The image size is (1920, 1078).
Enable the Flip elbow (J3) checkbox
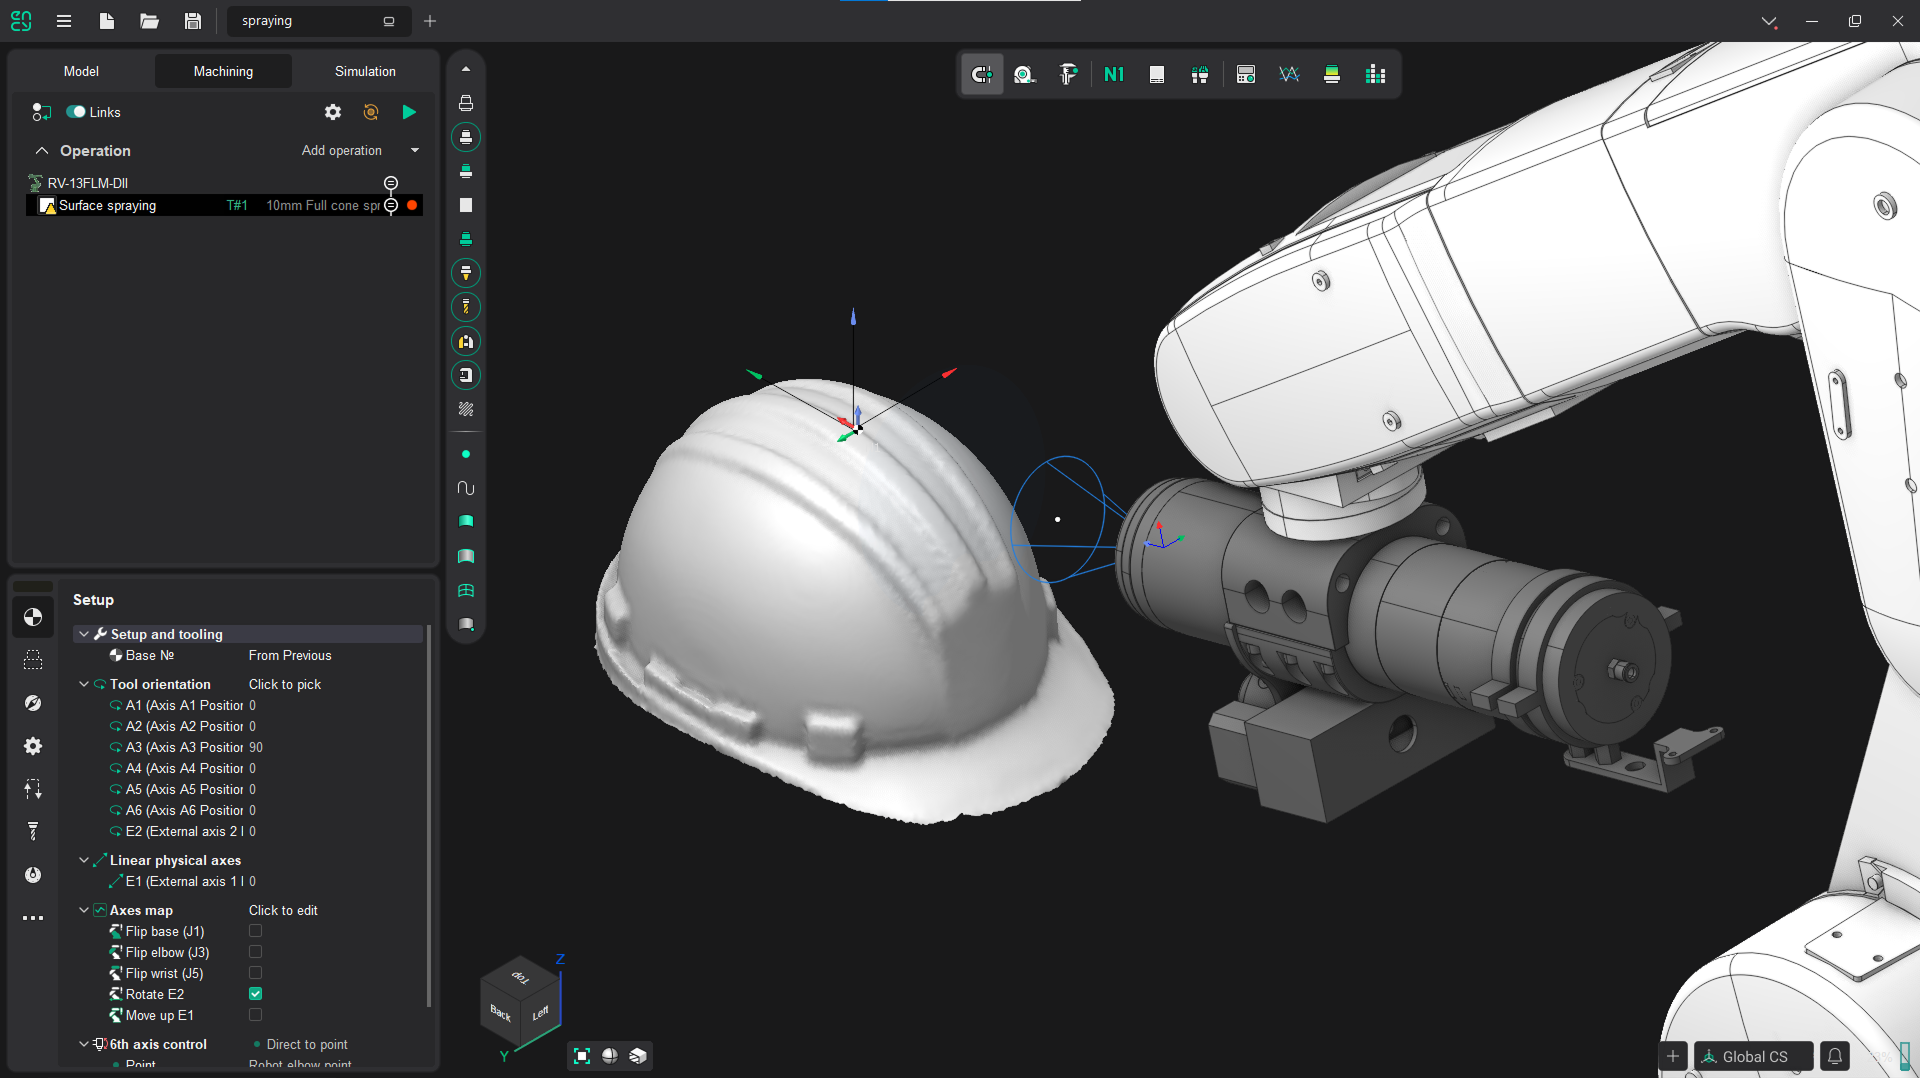[255, 952]
